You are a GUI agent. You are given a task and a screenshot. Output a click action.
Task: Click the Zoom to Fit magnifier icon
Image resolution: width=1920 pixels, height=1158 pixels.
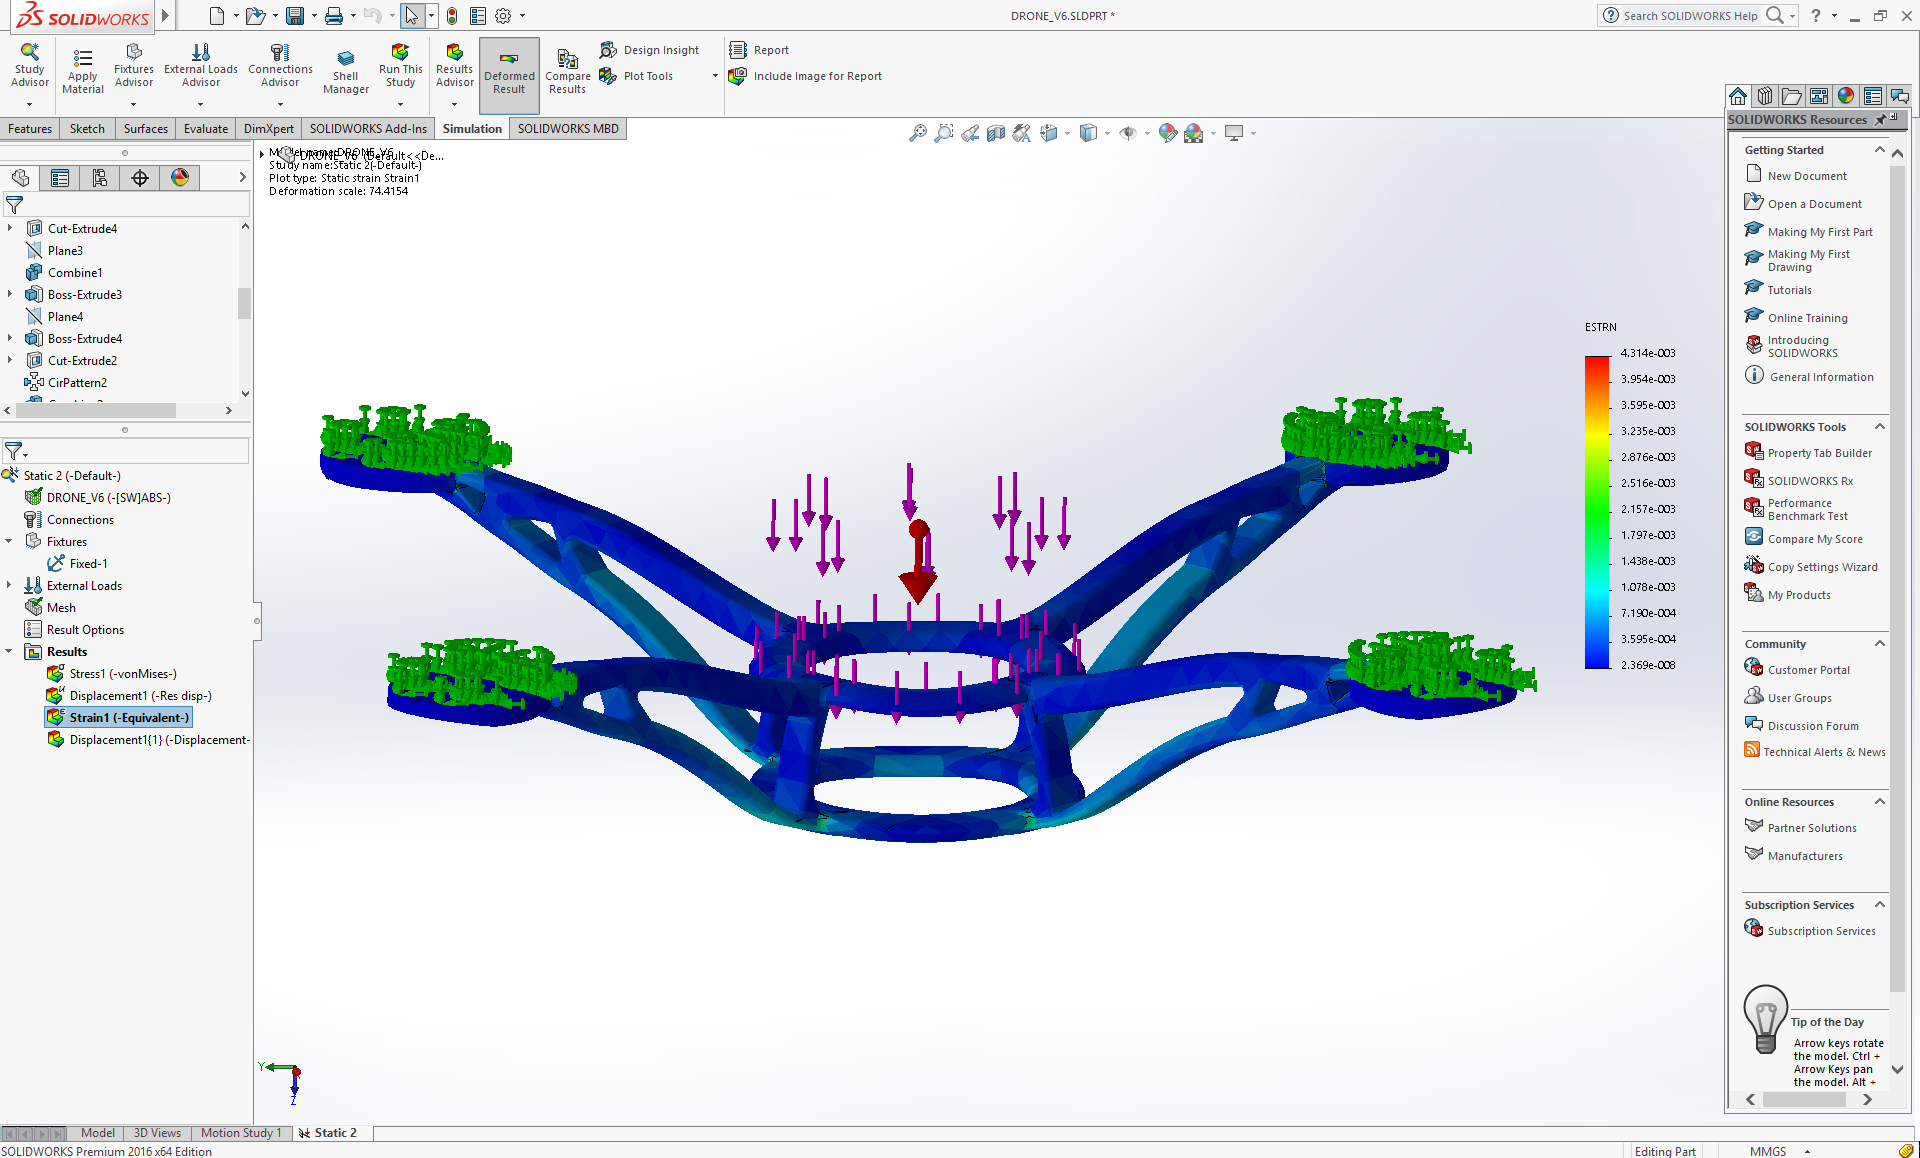click(x=917, y=133)
